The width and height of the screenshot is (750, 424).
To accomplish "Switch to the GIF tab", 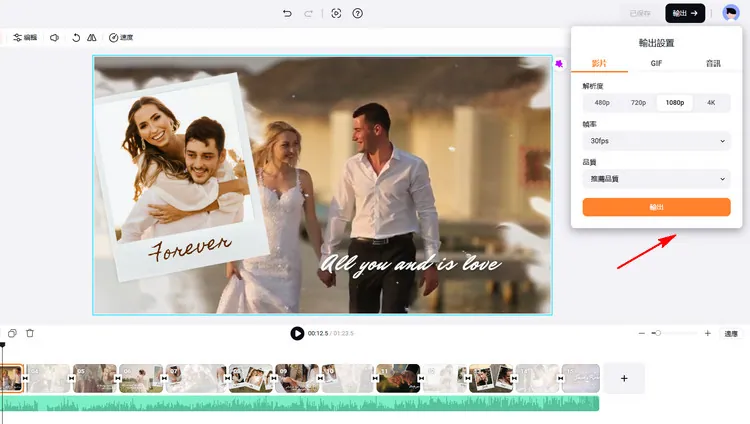I will pyautogui.click(x=656, y=63).
